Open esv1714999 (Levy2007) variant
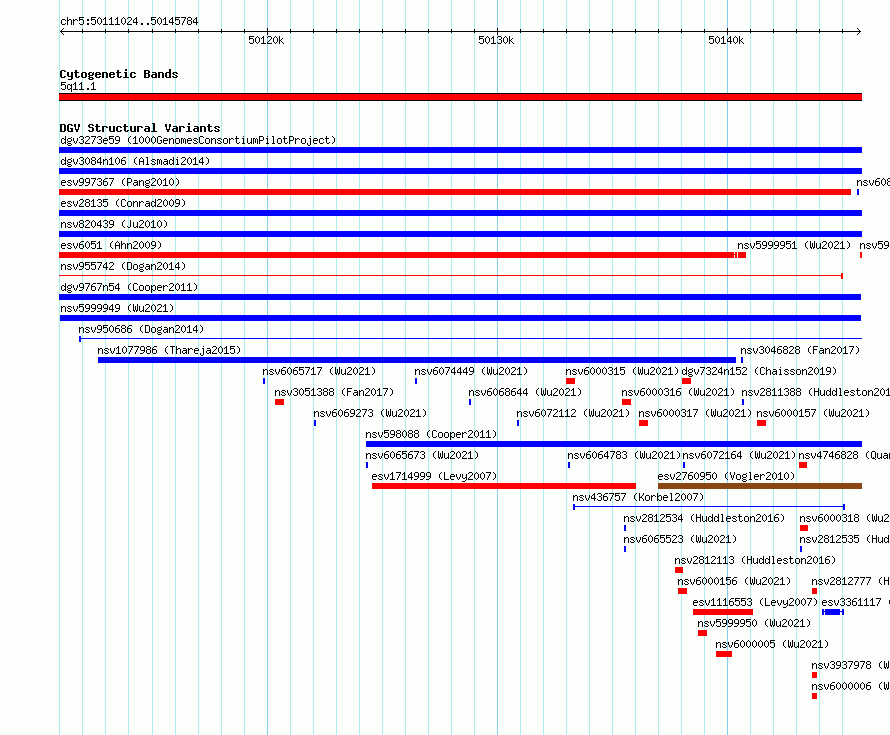The image size is (890, 735). point(434,476)
